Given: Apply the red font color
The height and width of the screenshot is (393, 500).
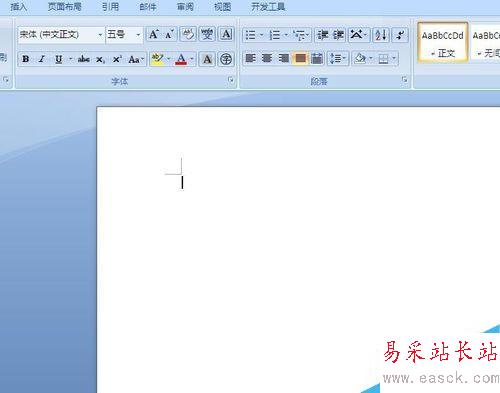Looking at the screenshot, I should [x=181, y=59].
